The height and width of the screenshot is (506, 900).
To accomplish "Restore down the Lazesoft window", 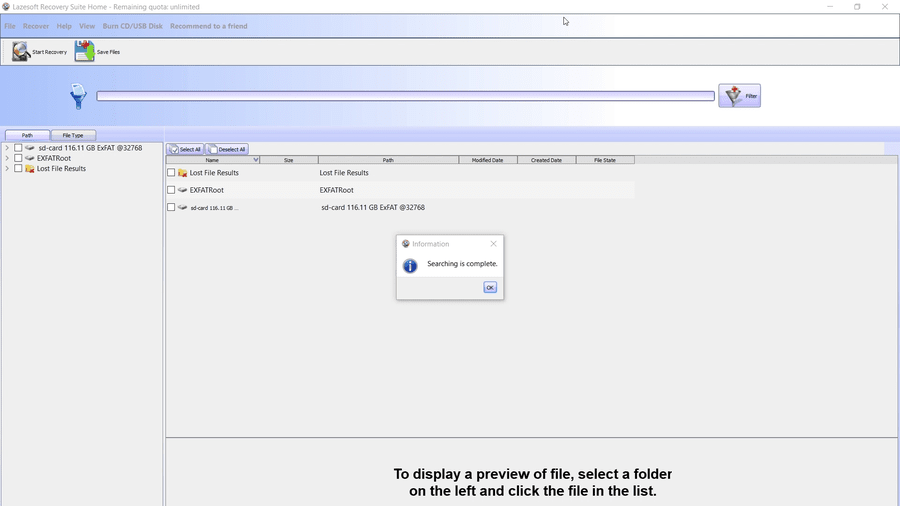I will click(x=857, y=7).
